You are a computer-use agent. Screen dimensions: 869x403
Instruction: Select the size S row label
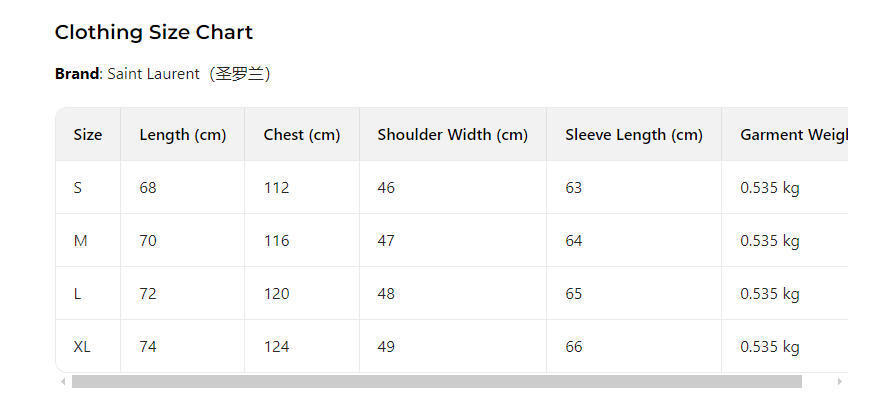click(78, 188)
